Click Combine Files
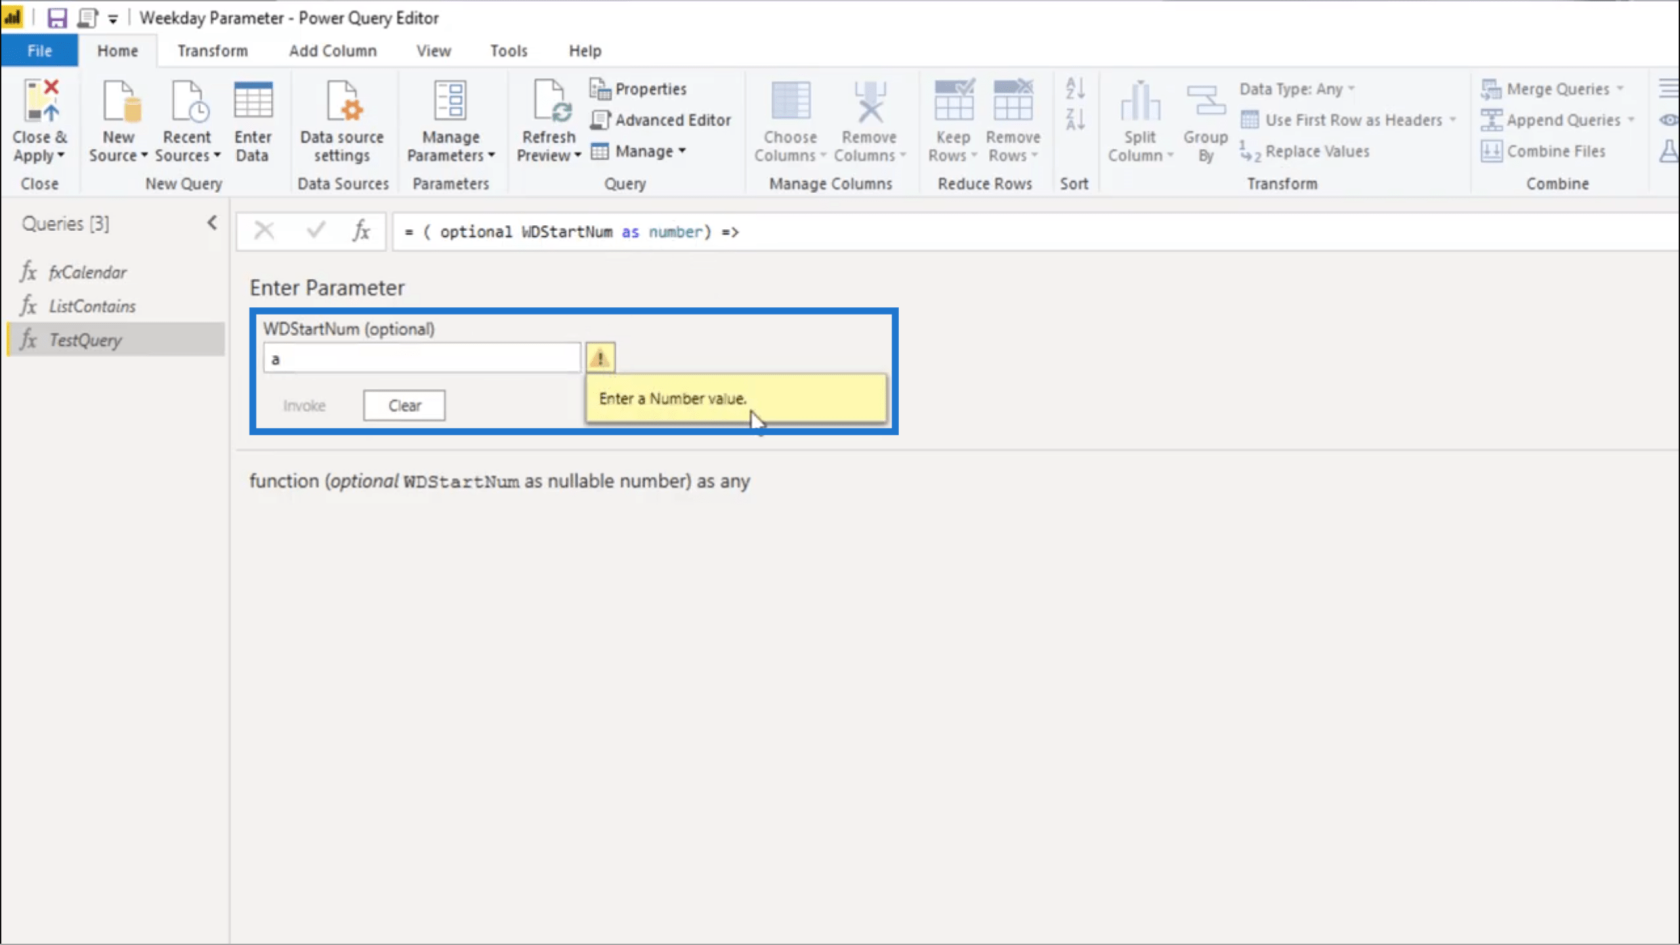Image resolution: width=1680 pixels, height=945 pixels. point(1544,151)
